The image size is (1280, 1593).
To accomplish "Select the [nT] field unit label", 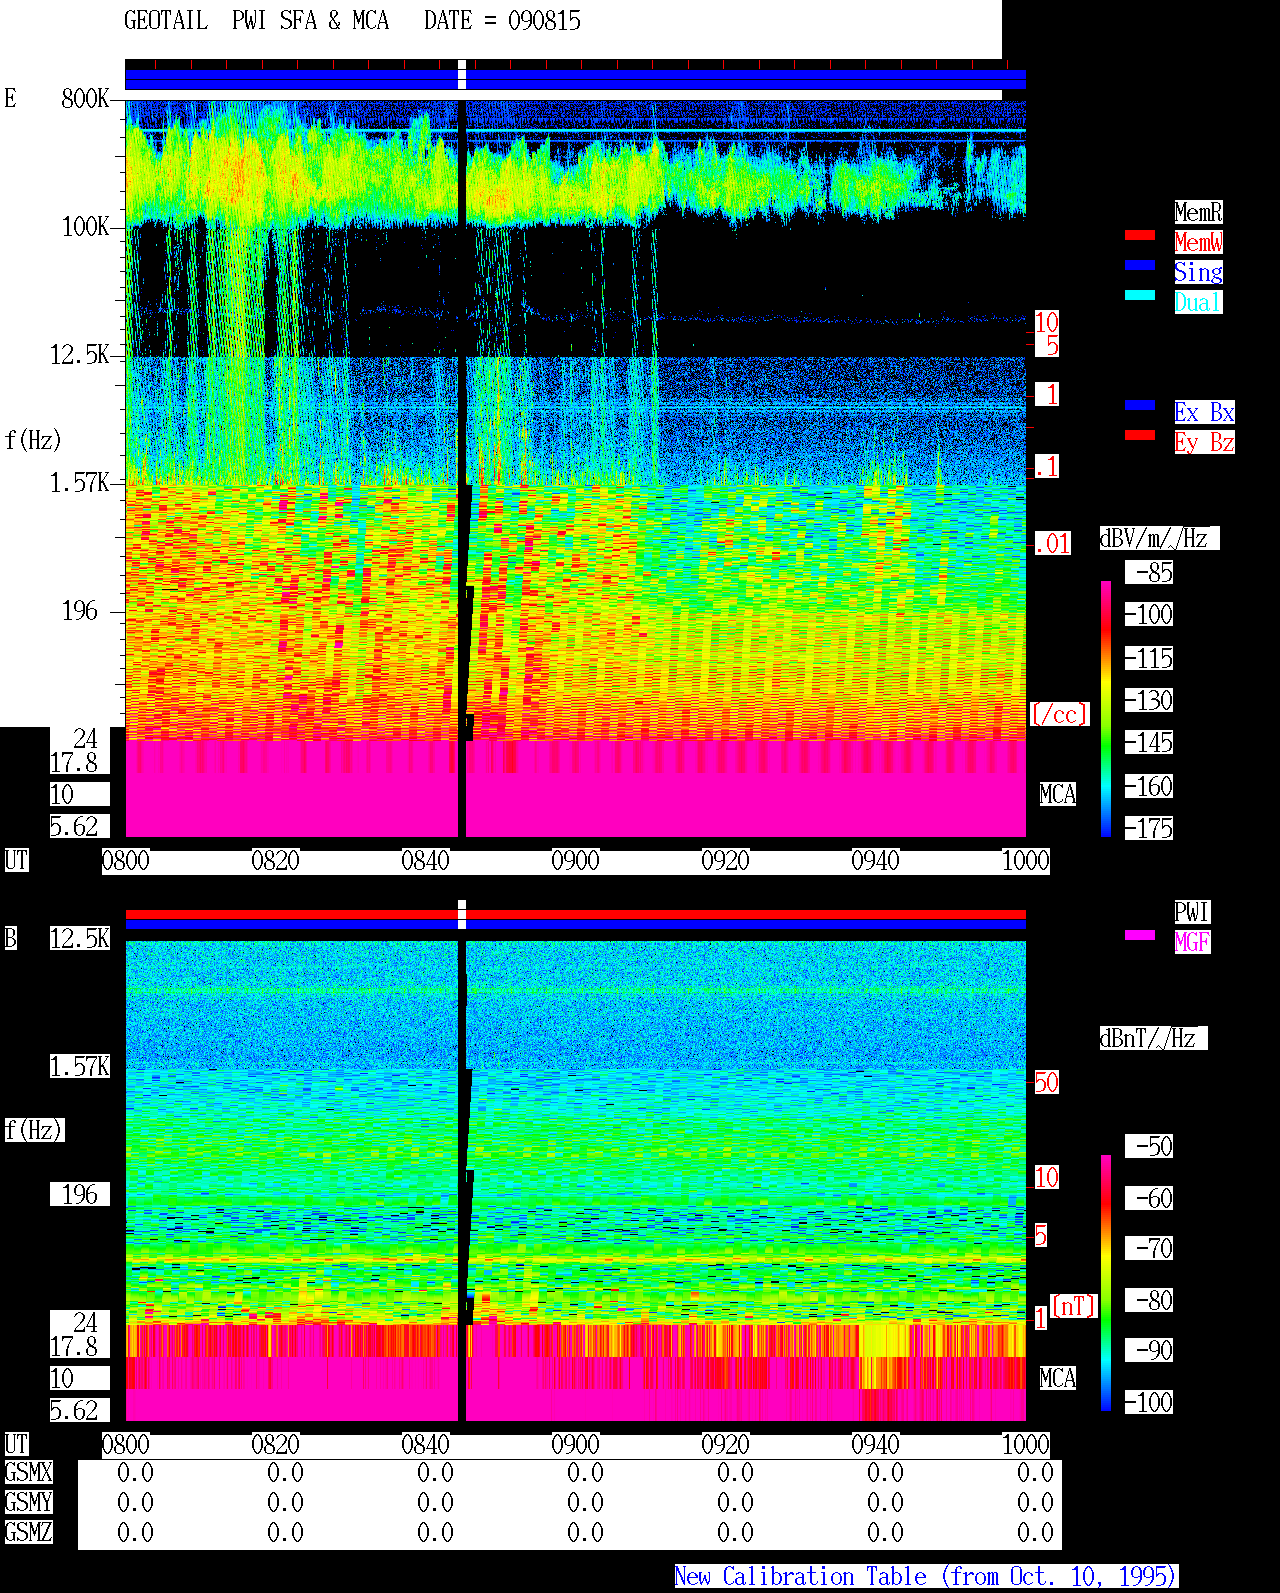I will click(x=1074, y=1306).
